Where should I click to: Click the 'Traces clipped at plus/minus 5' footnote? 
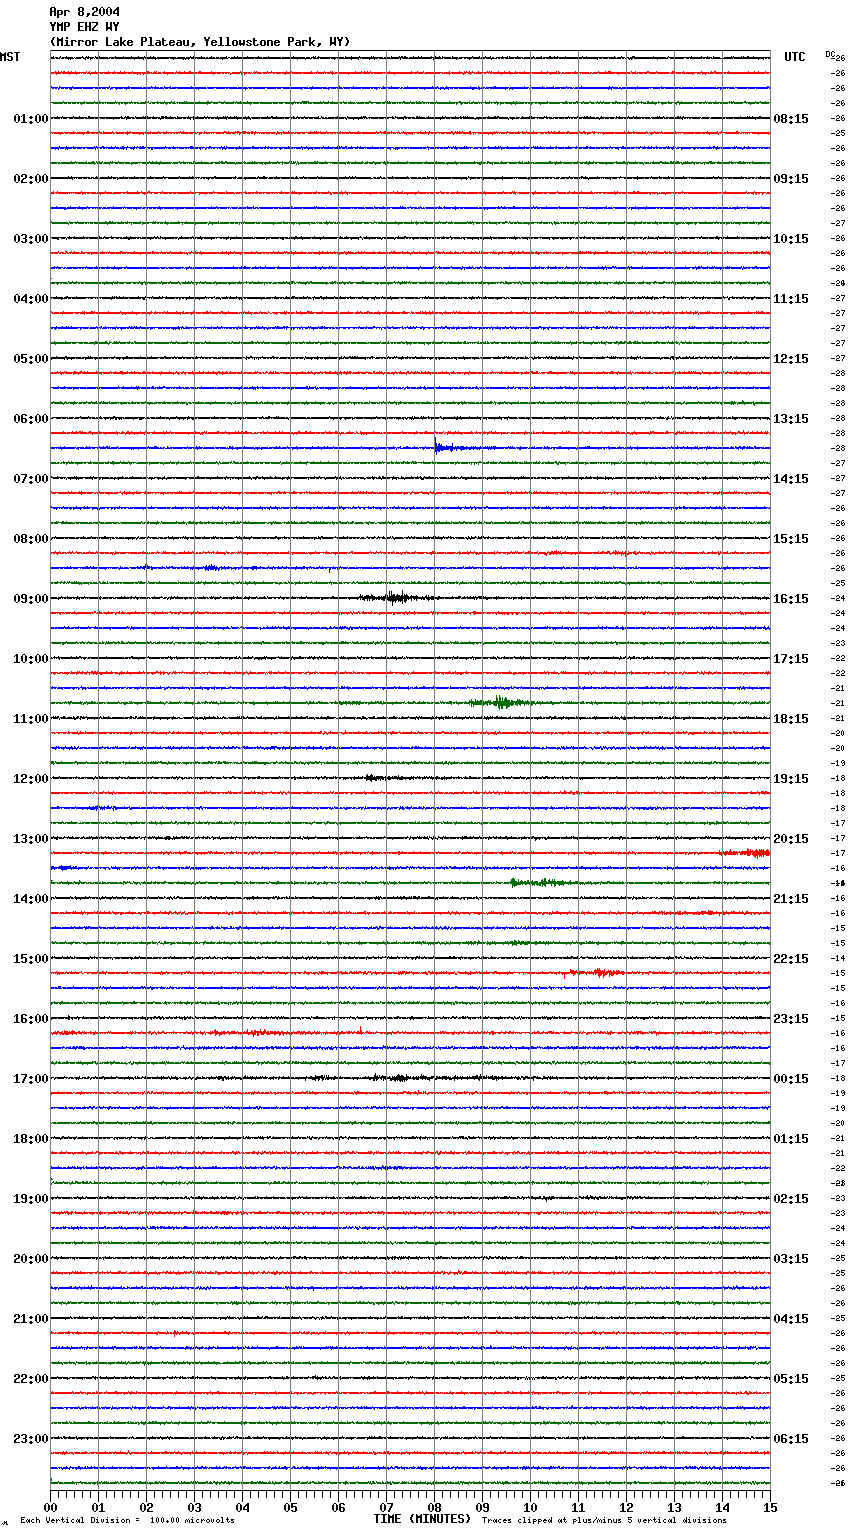click(x=604, y=1520)
